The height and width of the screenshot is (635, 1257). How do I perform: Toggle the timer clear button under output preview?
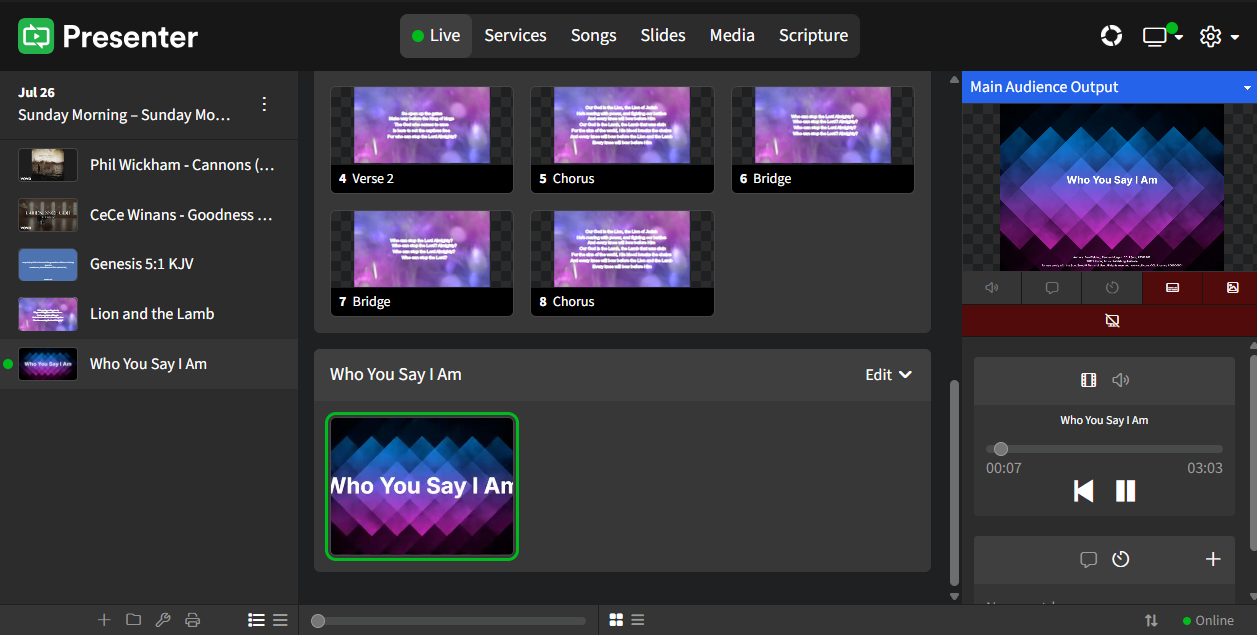tap(1112, 288)
